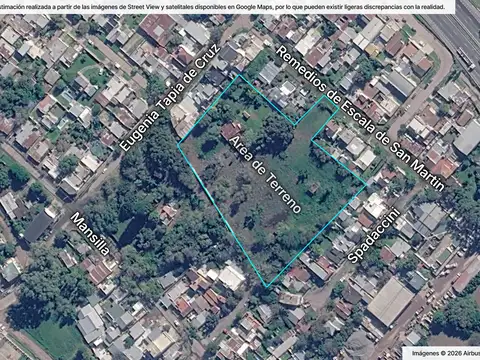This screenshot has height=360, width=480.
Task: Click the 'Area de Terreno' label
Action: coord(266,174)
